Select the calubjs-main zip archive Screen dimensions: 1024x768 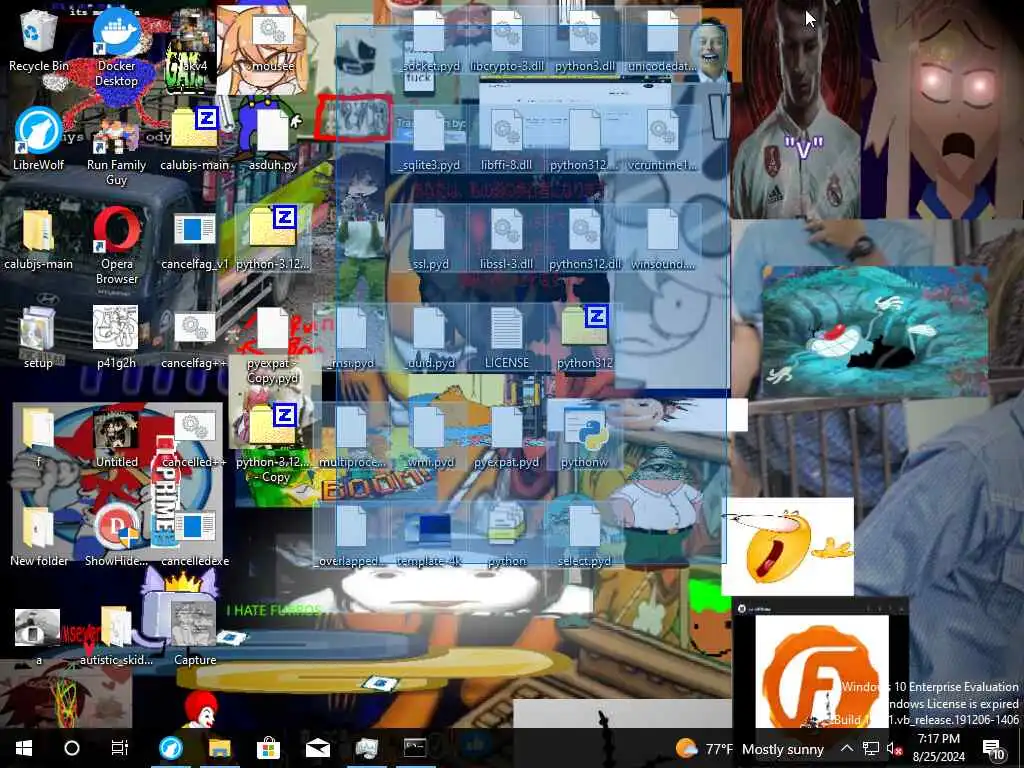[194, 140]
